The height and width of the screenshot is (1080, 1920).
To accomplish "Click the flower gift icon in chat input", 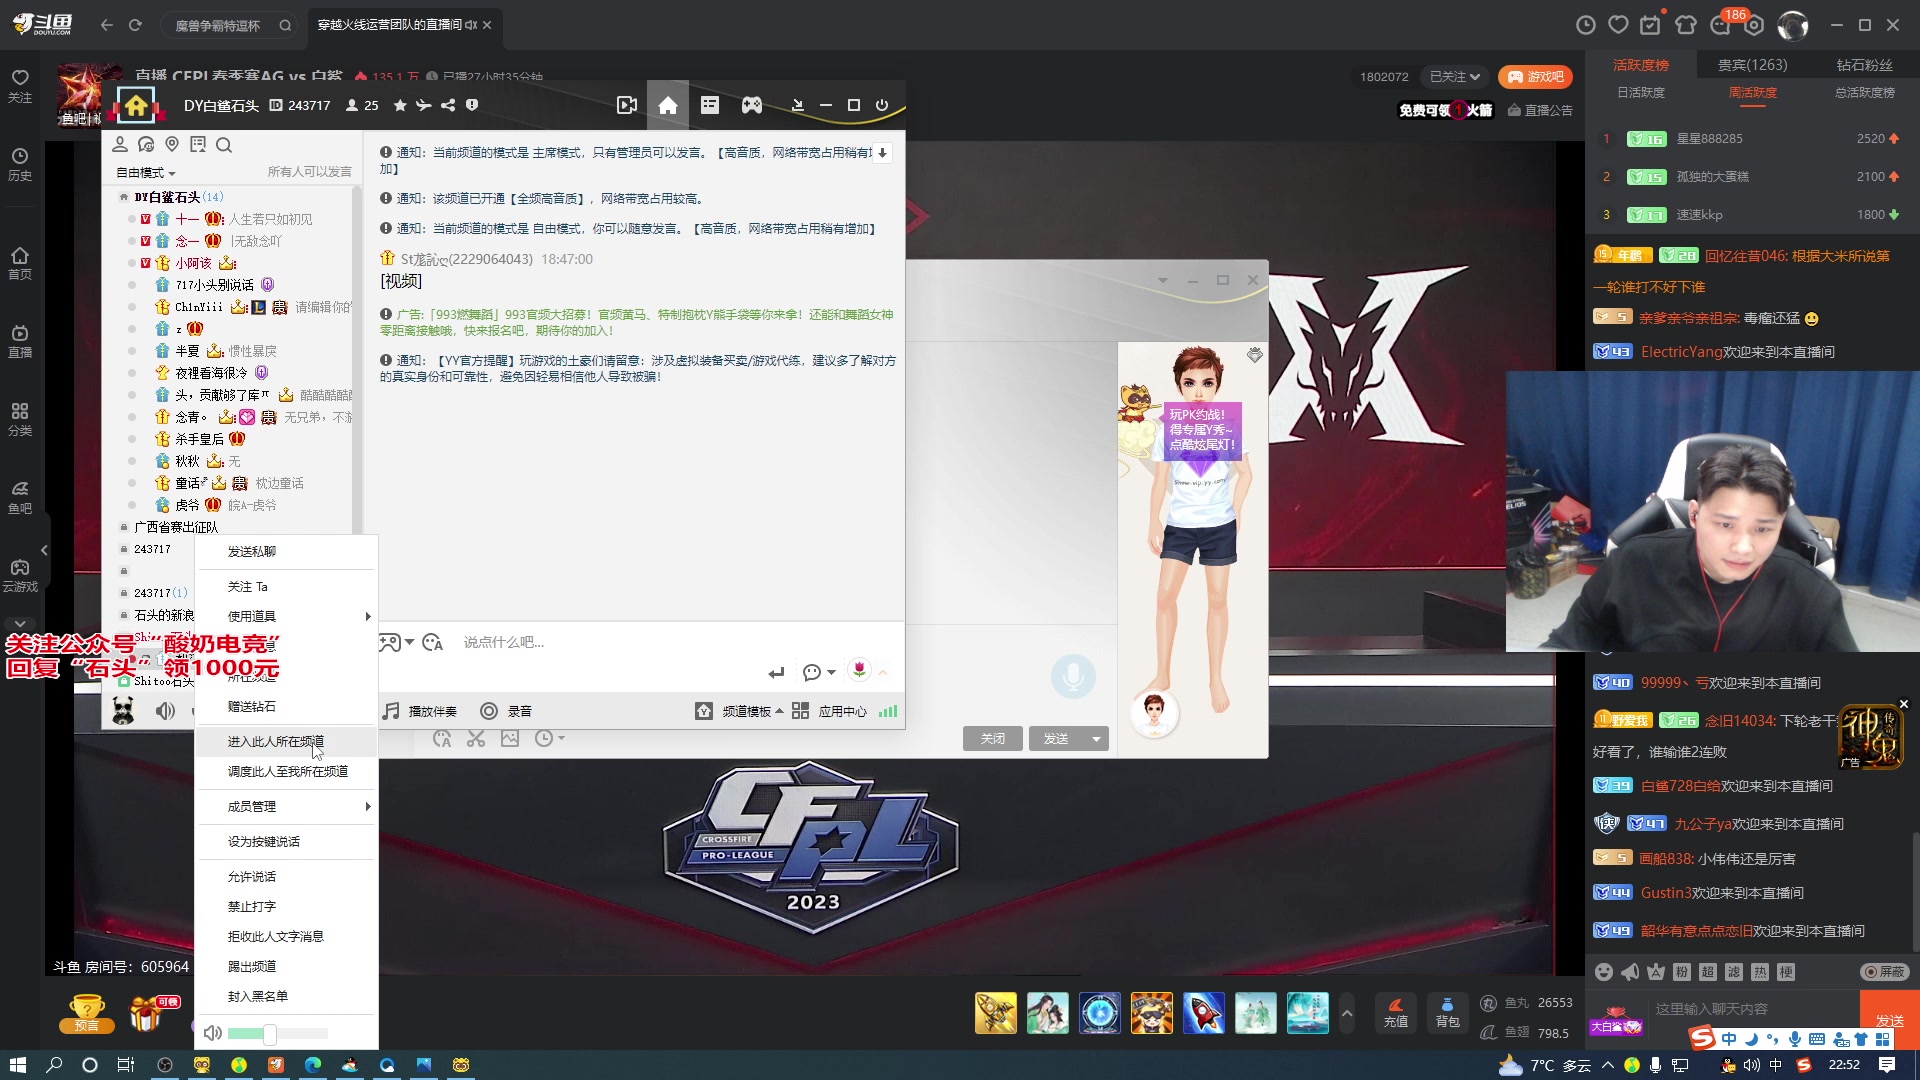I will (859, 670).
